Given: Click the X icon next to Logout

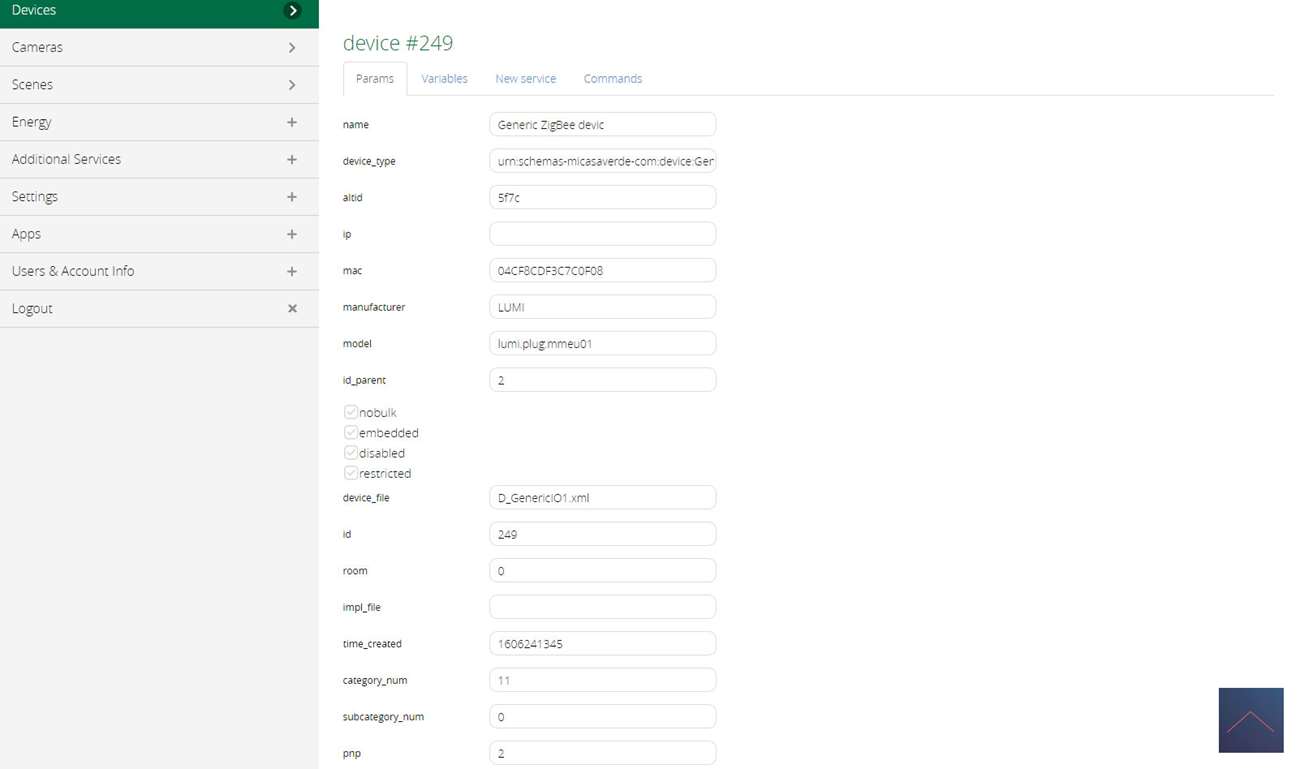Looking at the screenshot, I should pos(292,309).
